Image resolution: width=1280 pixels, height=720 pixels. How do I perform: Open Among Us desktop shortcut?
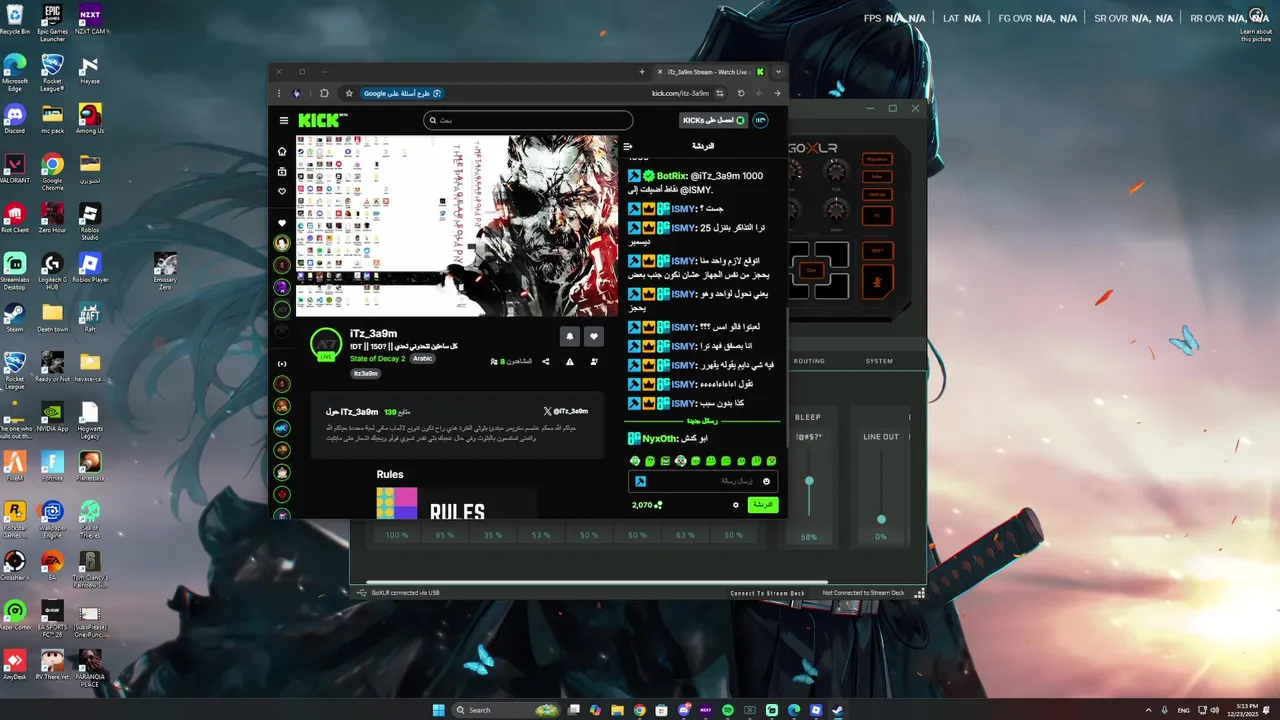pos(90,118)
